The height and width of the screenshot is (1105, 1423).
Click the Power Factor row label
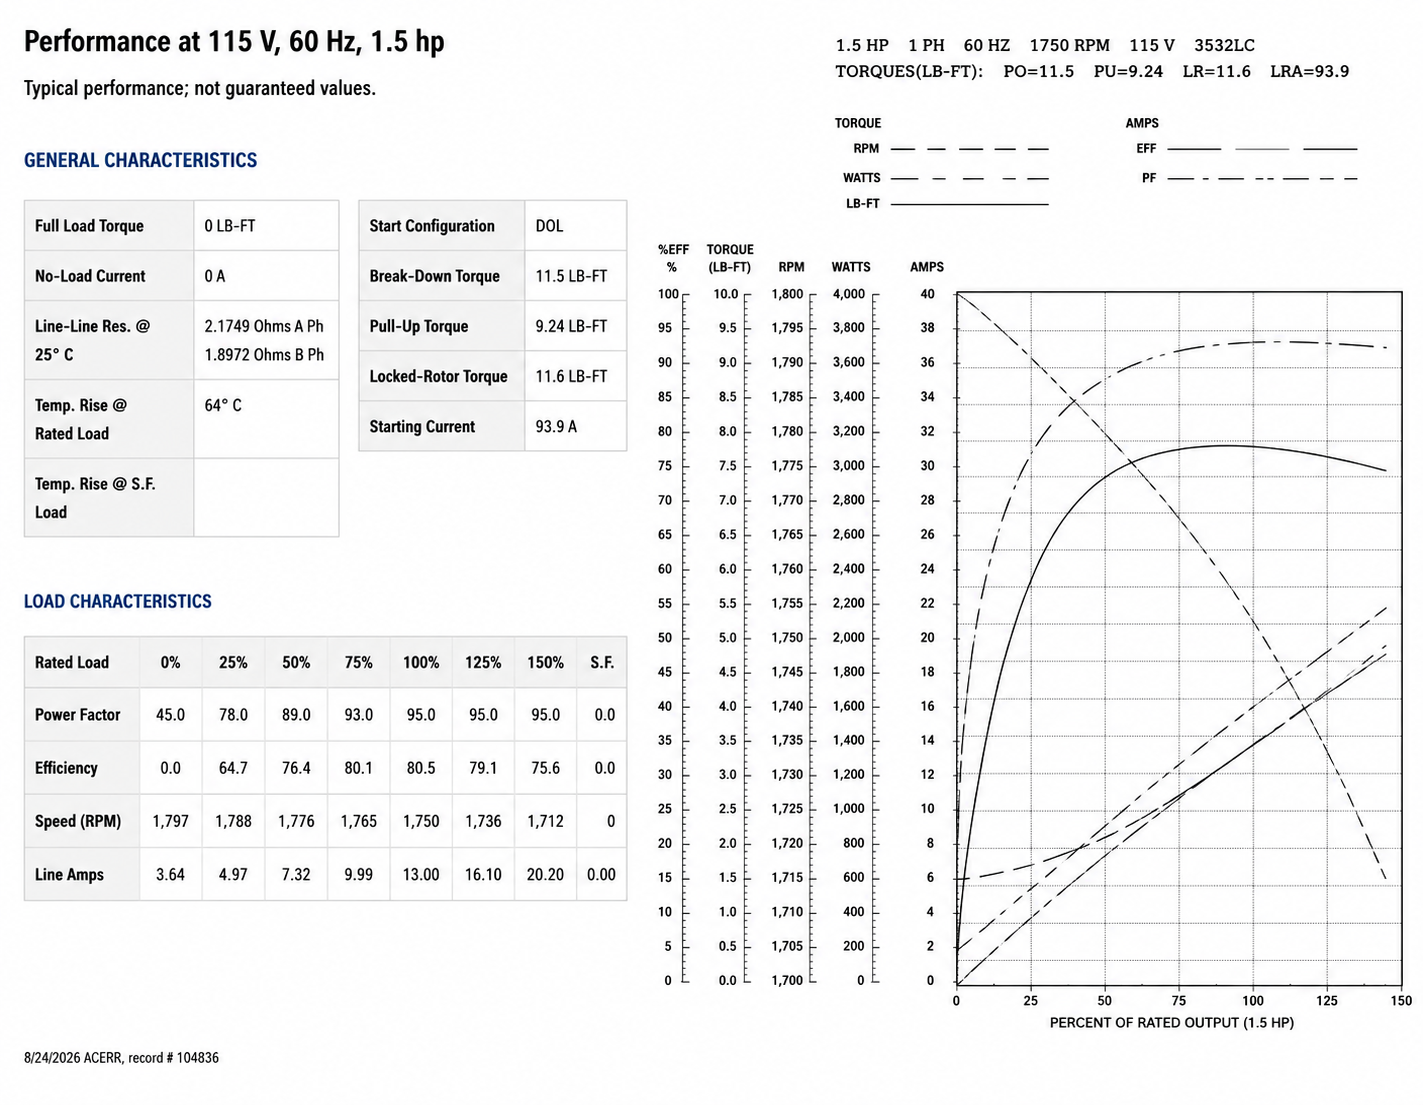pos(77,715)
